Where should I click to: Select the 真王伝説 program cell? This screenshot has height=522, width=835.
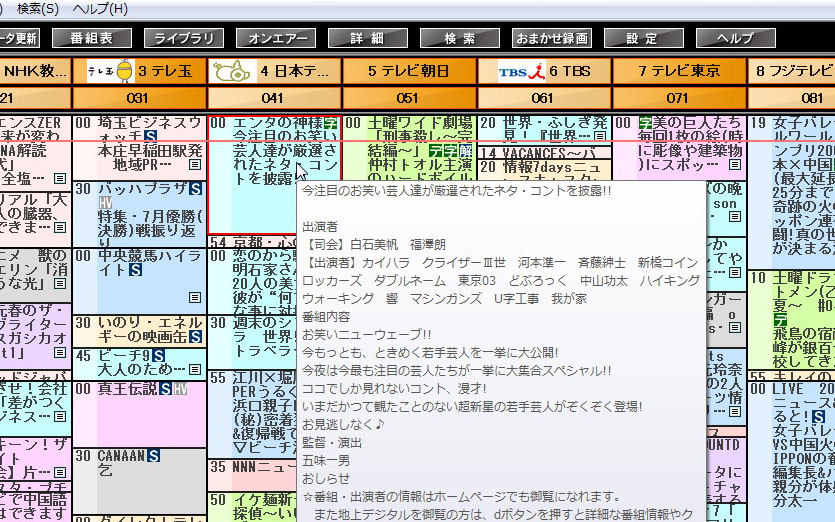(x=139, y=414)
